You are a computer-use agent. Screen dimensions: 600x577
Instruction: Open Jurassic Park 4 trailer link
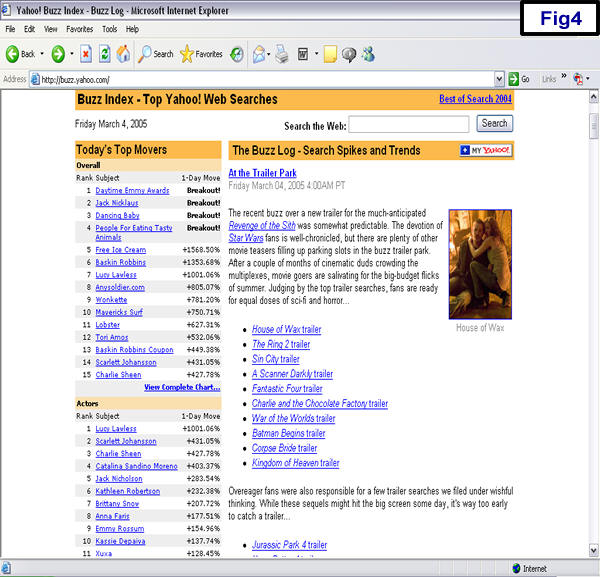pyautogui.click(x=290, y=544)
